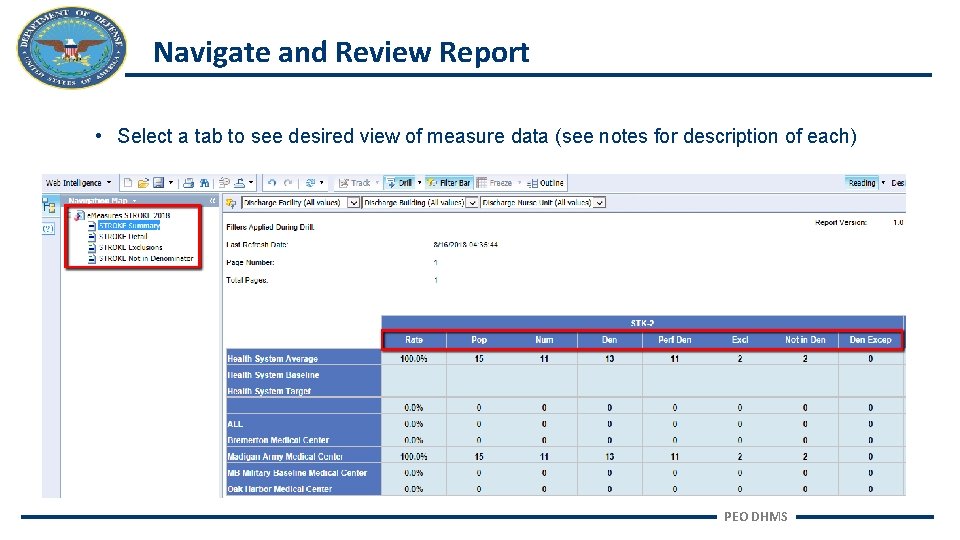Viewport: 960px width, 540px height.
Task: Click the eMeasures STROKE 2018 document icon
Action: click(x=80, y=216)
